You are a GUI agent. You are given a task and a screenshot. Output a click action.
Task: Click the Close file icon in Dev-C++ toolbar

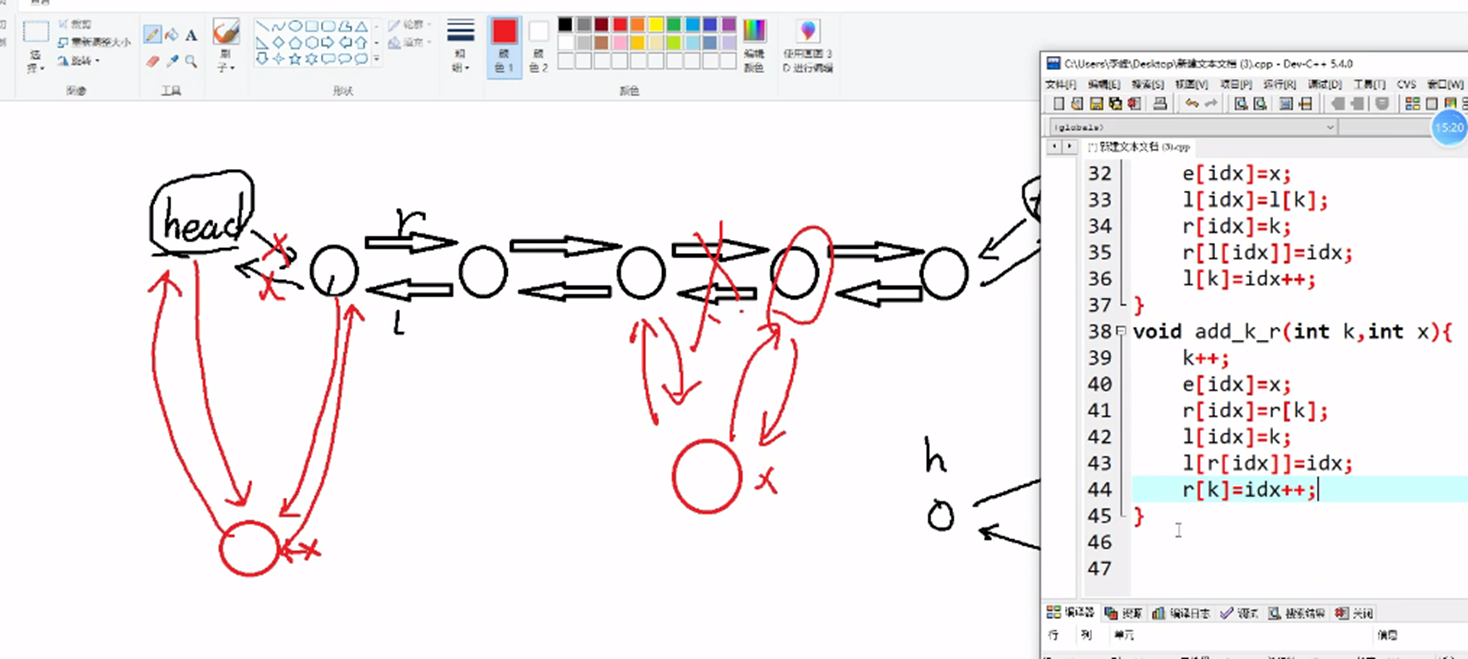point(1134,104)
